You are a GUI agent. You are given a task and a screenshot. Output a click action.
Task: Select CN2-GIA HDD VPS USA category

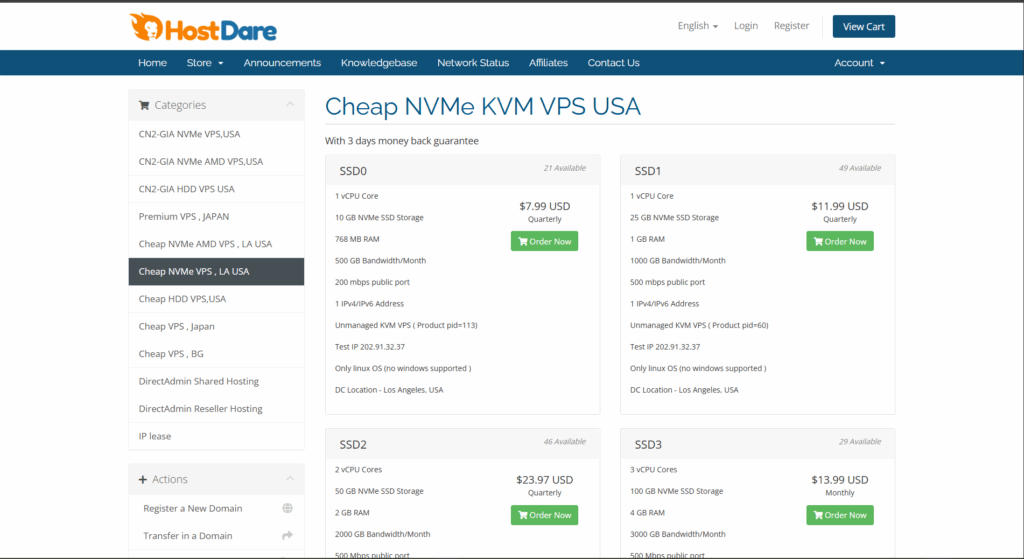[216, 189]
